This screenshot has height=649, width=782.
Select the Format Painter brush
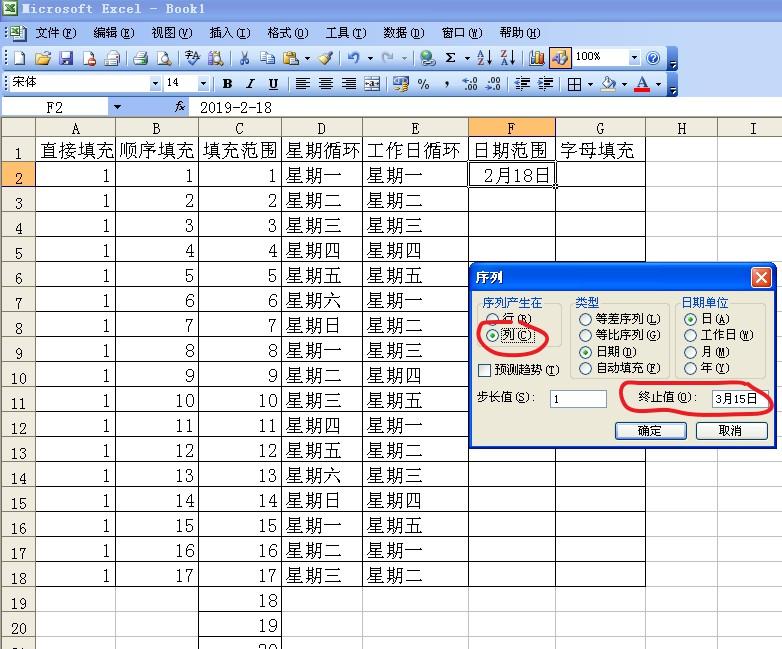click(326, 58)
